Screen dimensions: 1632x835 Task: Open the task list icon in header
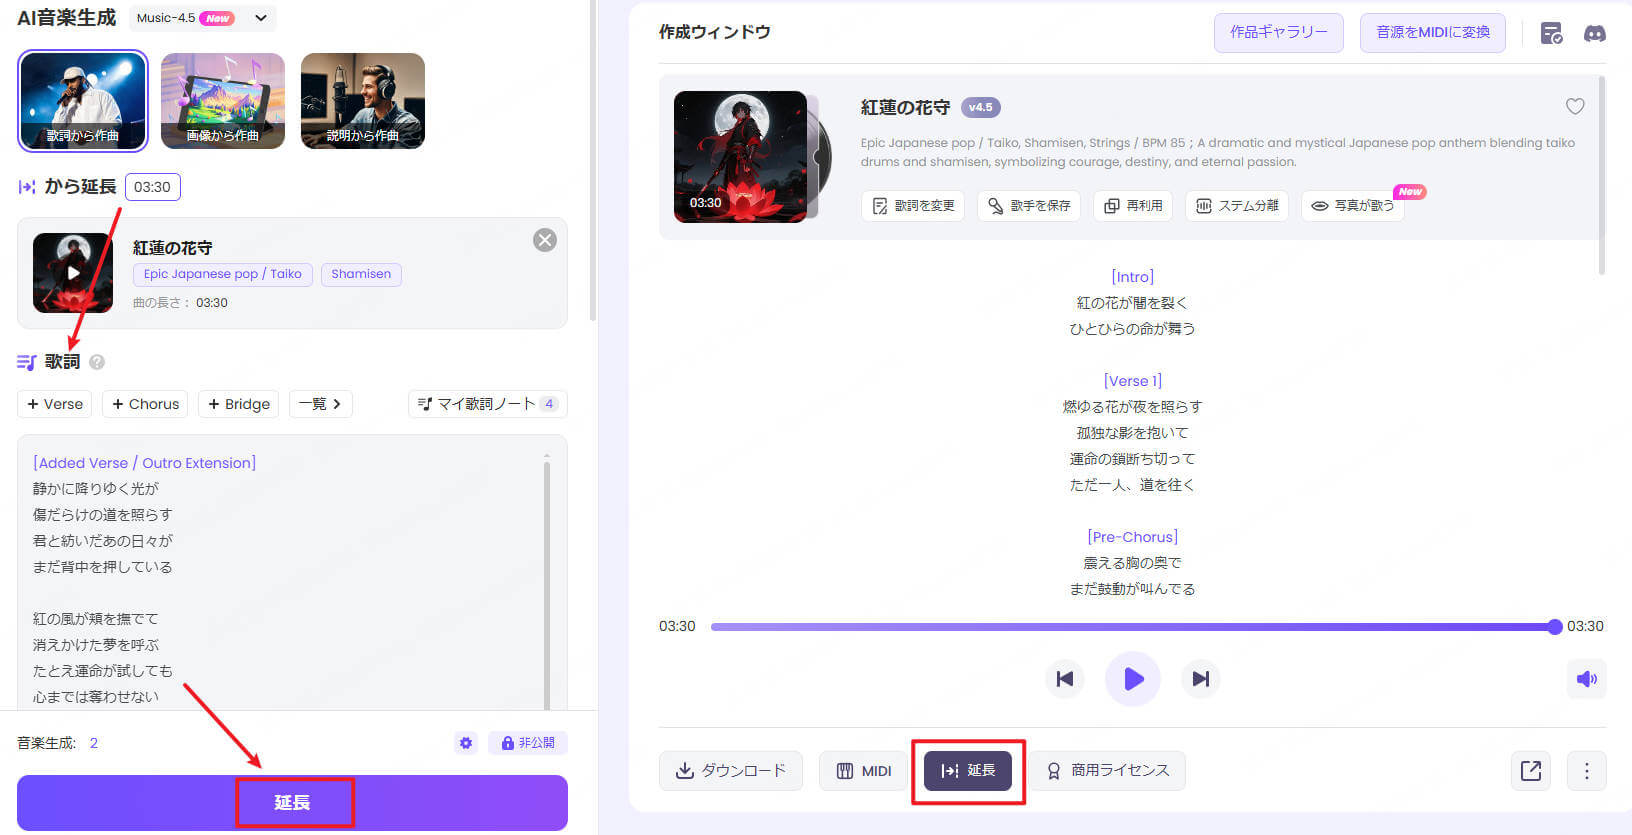point(1551,33)
